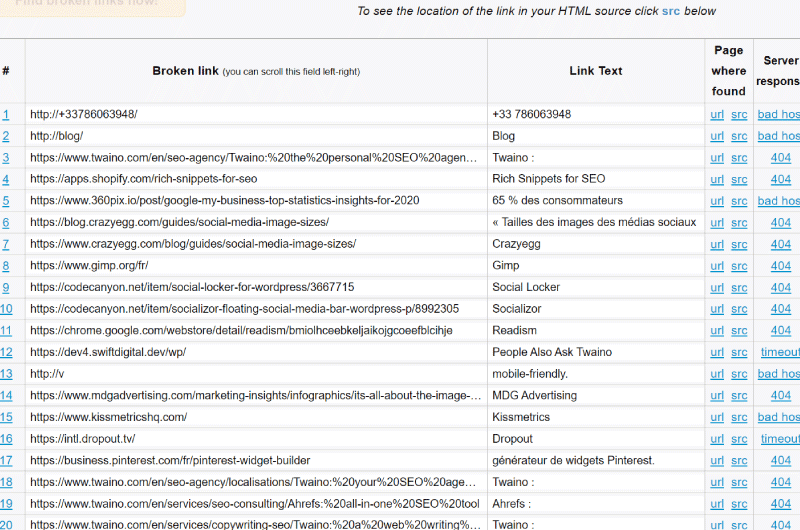The height and width of the screenshot is (530, 800).
Task: Open row number 8 link
Action: pyautogui.click(x=6, y=266)
